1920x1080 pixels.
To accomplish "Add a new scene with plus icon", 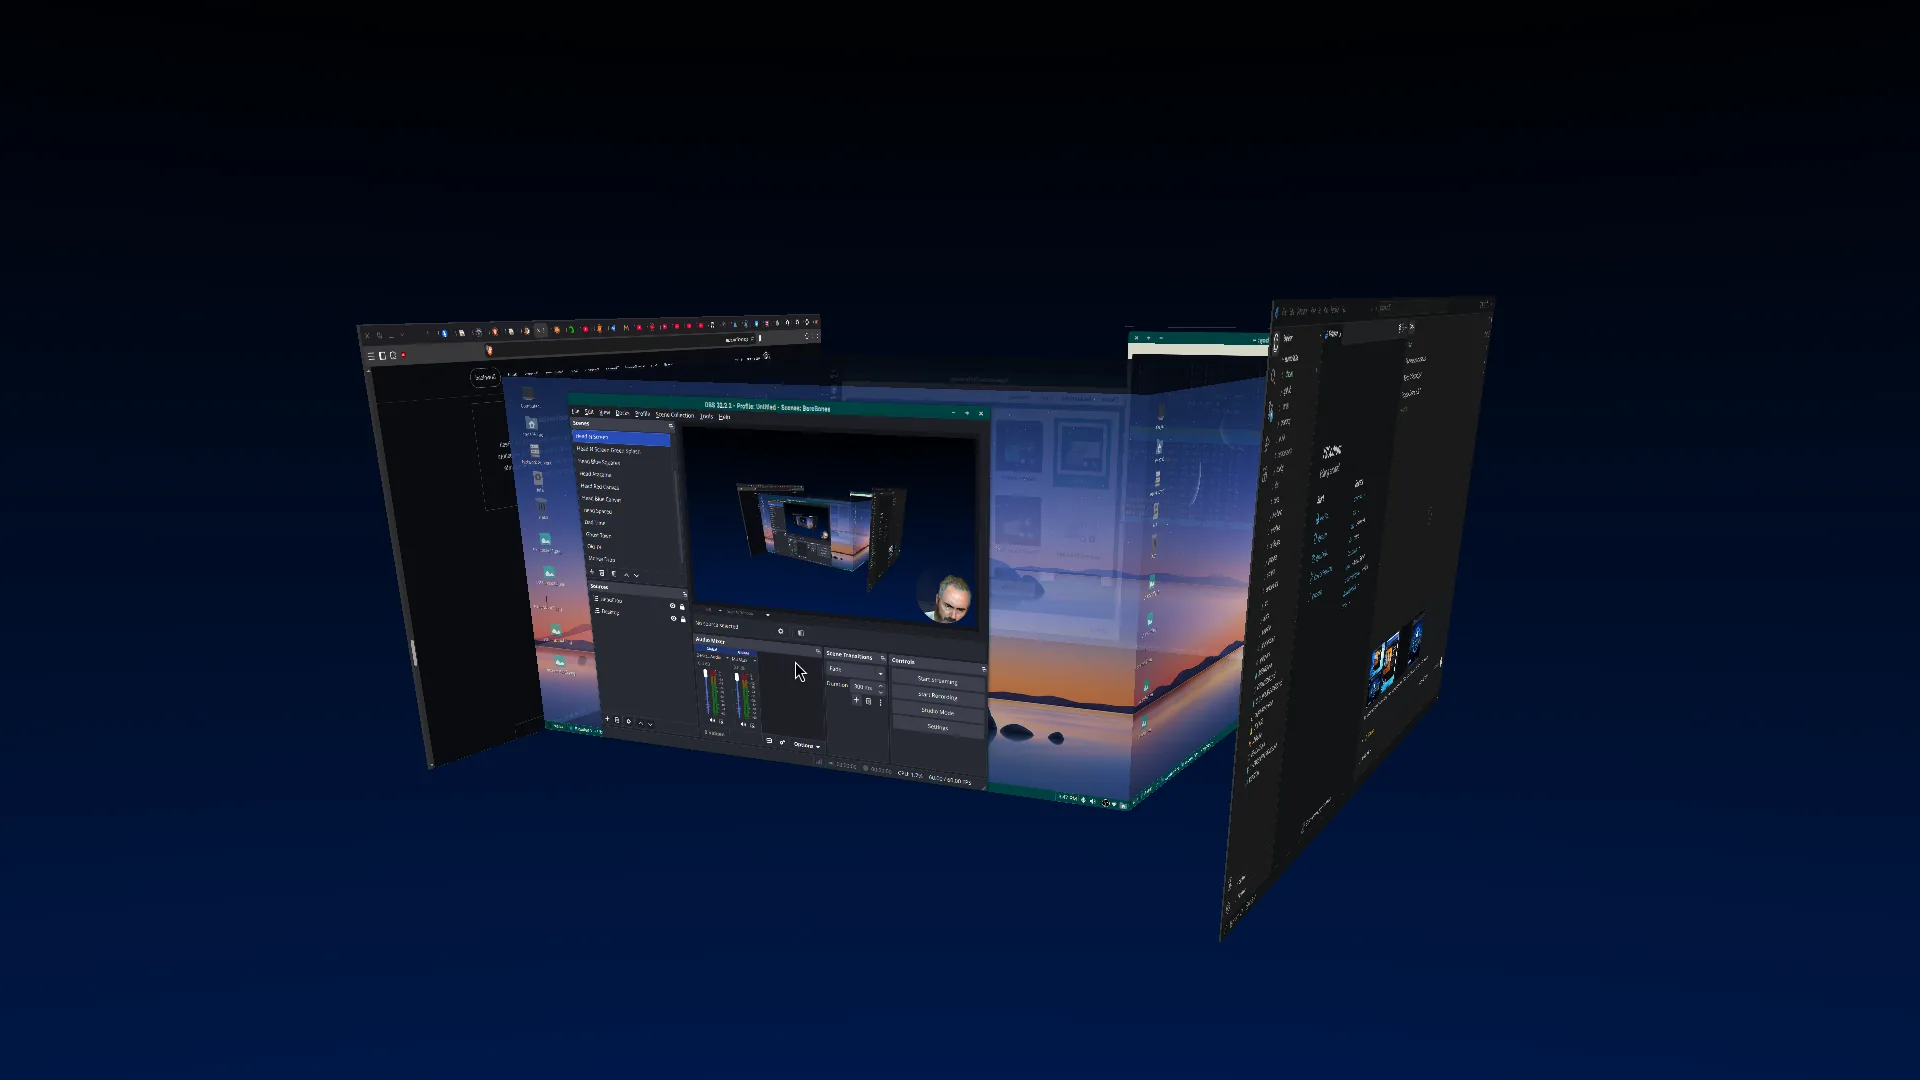I will [592, 572].
